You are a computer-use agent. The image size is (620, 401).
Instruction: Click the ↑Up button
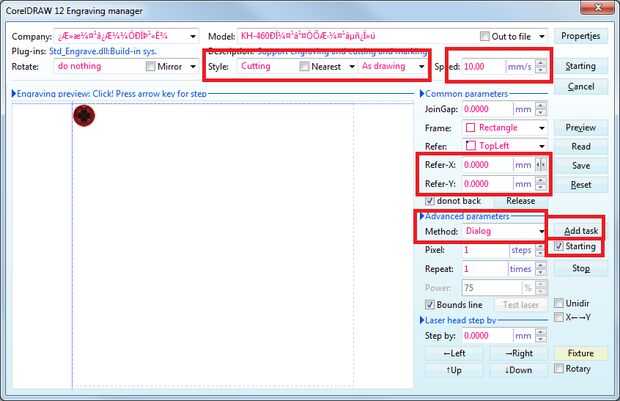pyautogui.click(x=454, y=370)
